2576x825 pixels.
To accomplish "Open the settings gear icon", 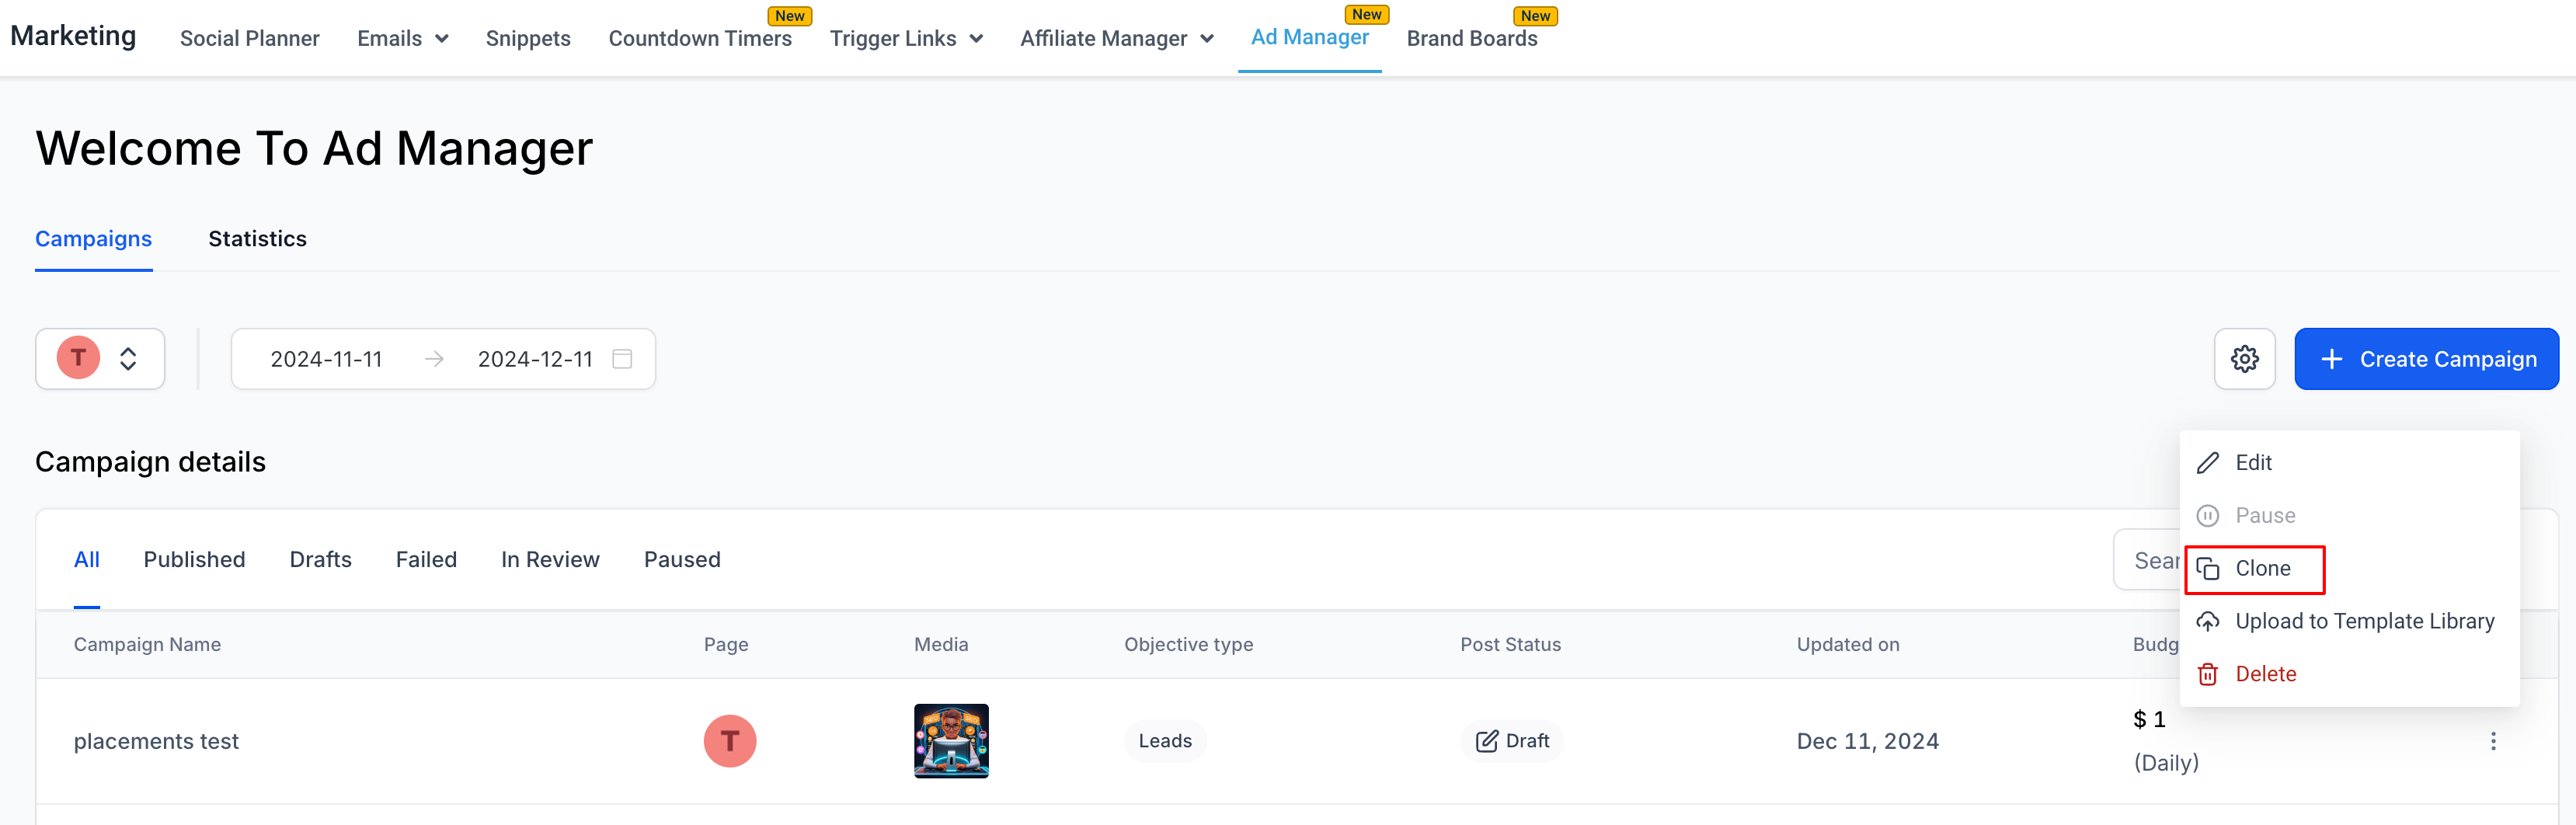I will point(2244,359).
